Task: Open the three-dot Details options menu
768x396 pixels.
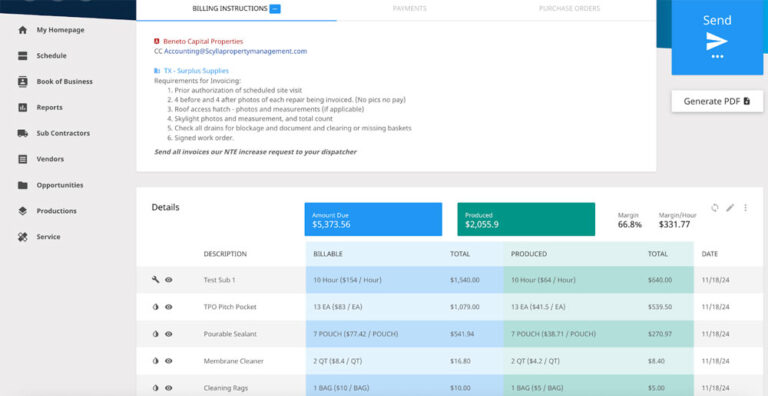Action: (745, 208)
